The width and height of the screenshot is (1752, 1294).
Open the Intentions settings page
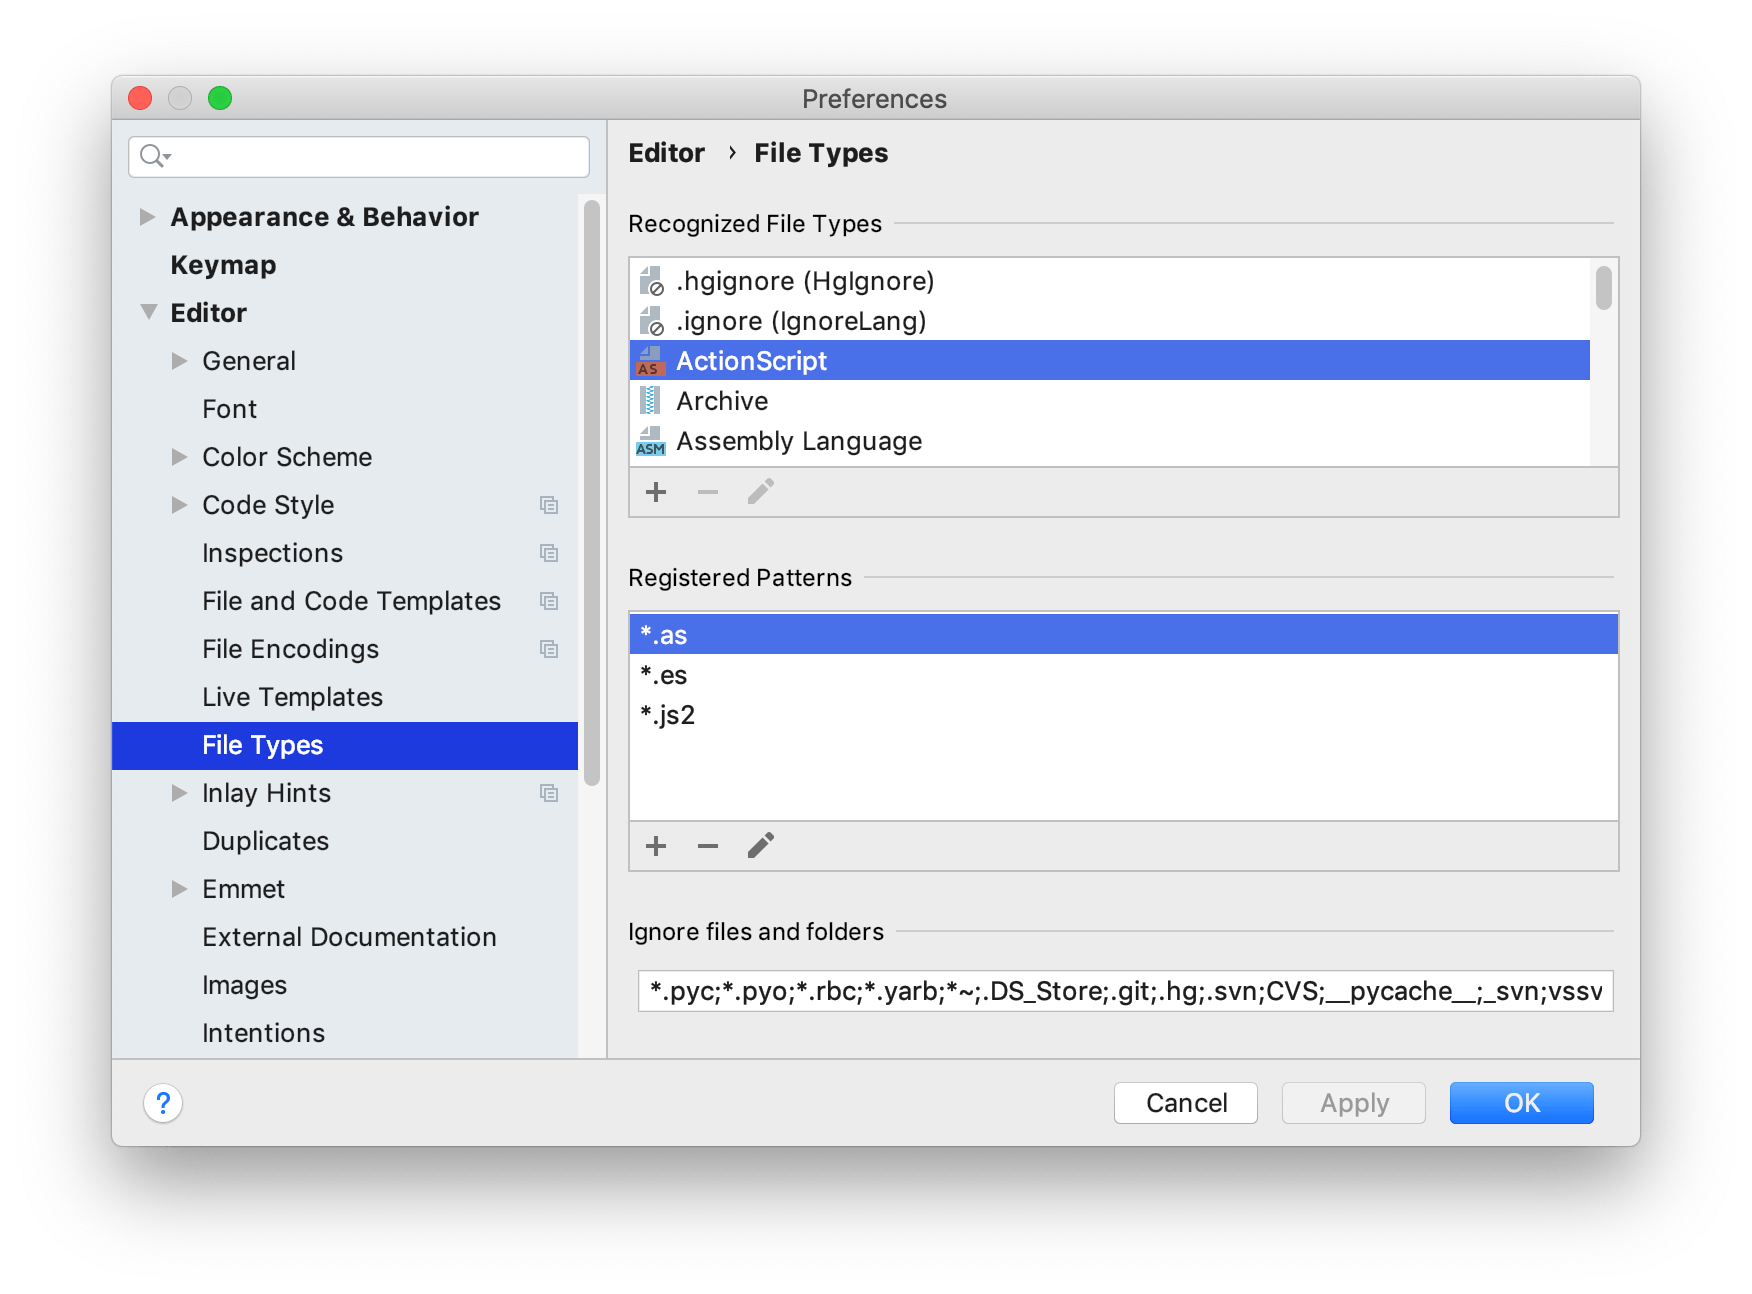click(345, 1033)
